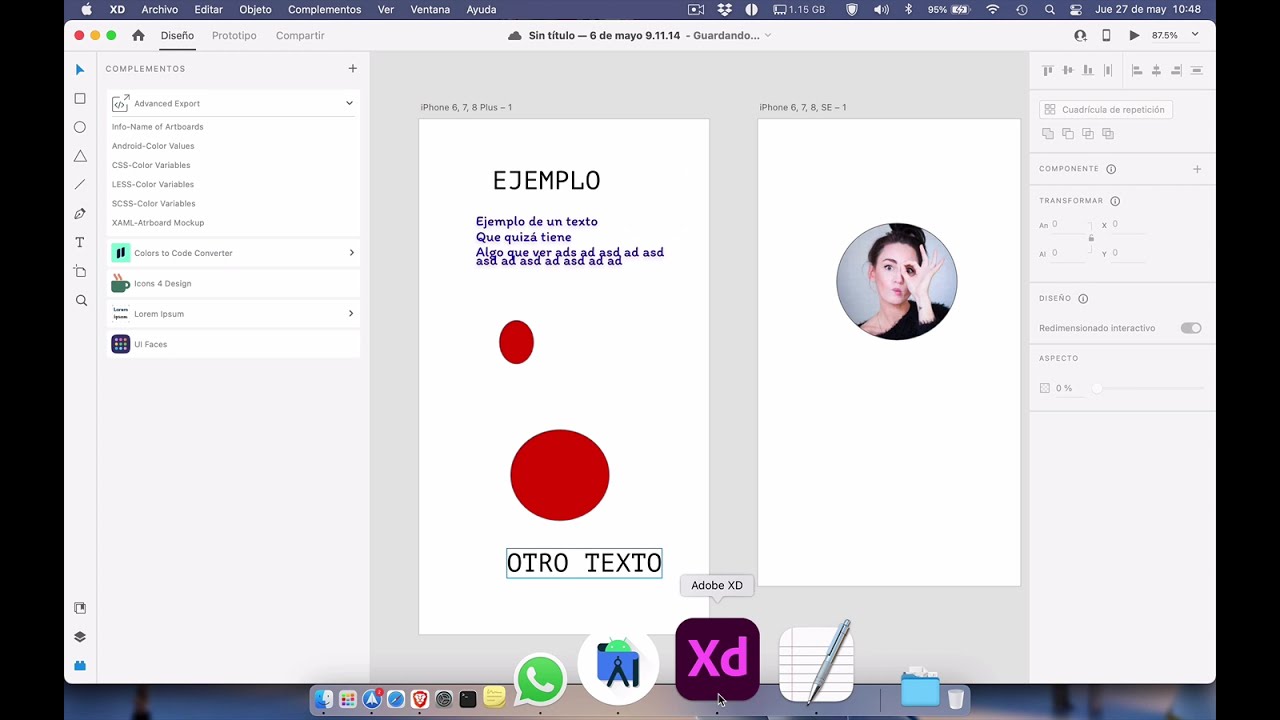1280x720 pixels.
Task: Open the mobile device preview icon
Action: pyautogui.click(x=1106, y=35)
